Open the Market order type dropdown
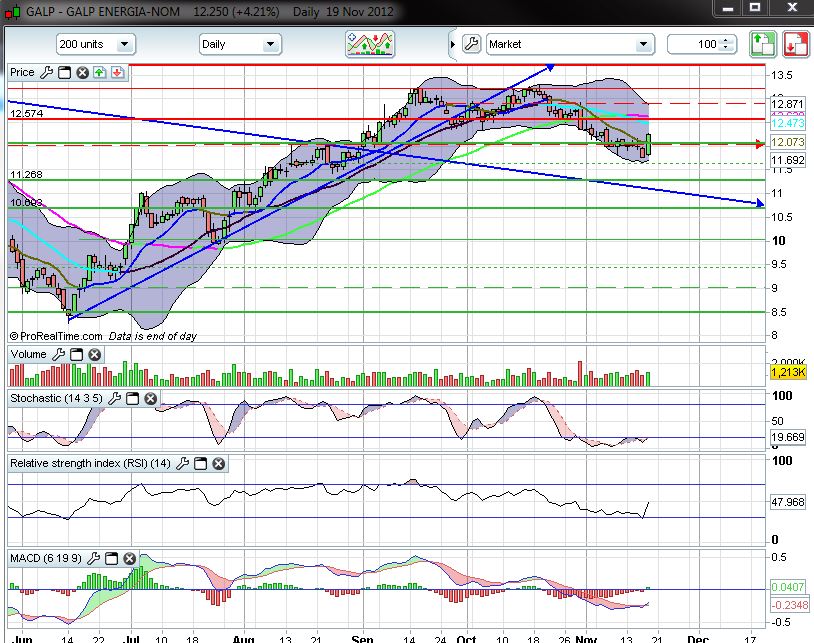This screenshot has width=814, height=643. coord(569,44)
